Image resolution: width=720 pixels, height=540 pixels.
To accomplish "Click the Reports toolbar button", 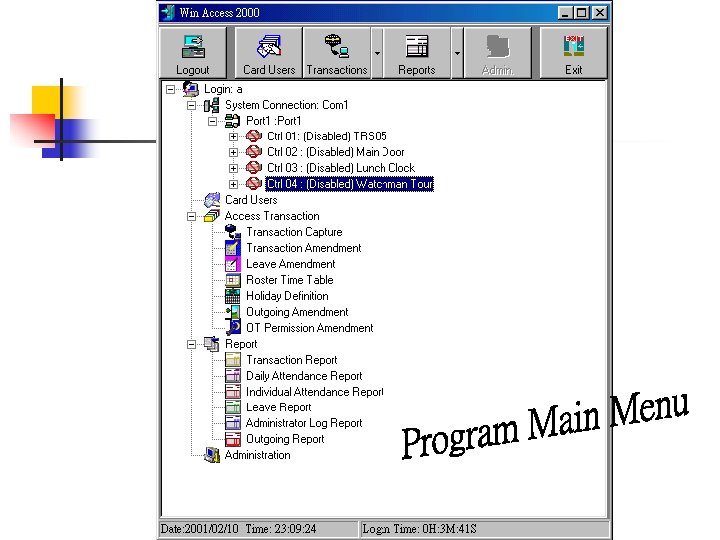I will point(417,53).
